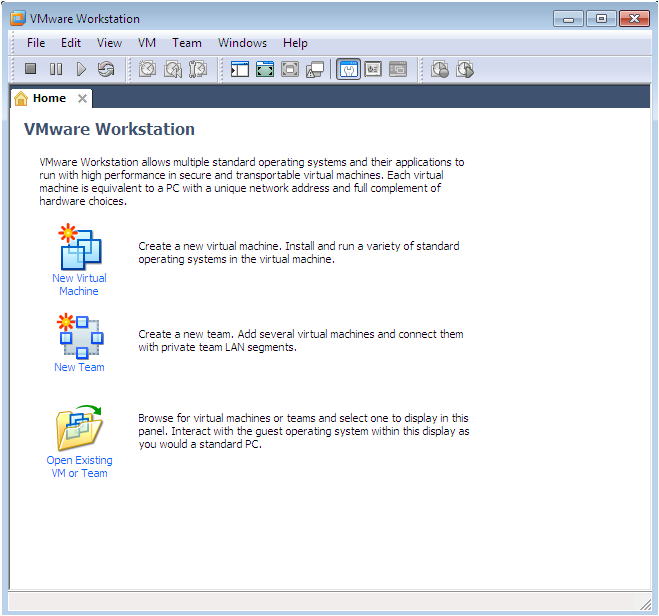Select the Console view icon

click(x=398, y=69)
